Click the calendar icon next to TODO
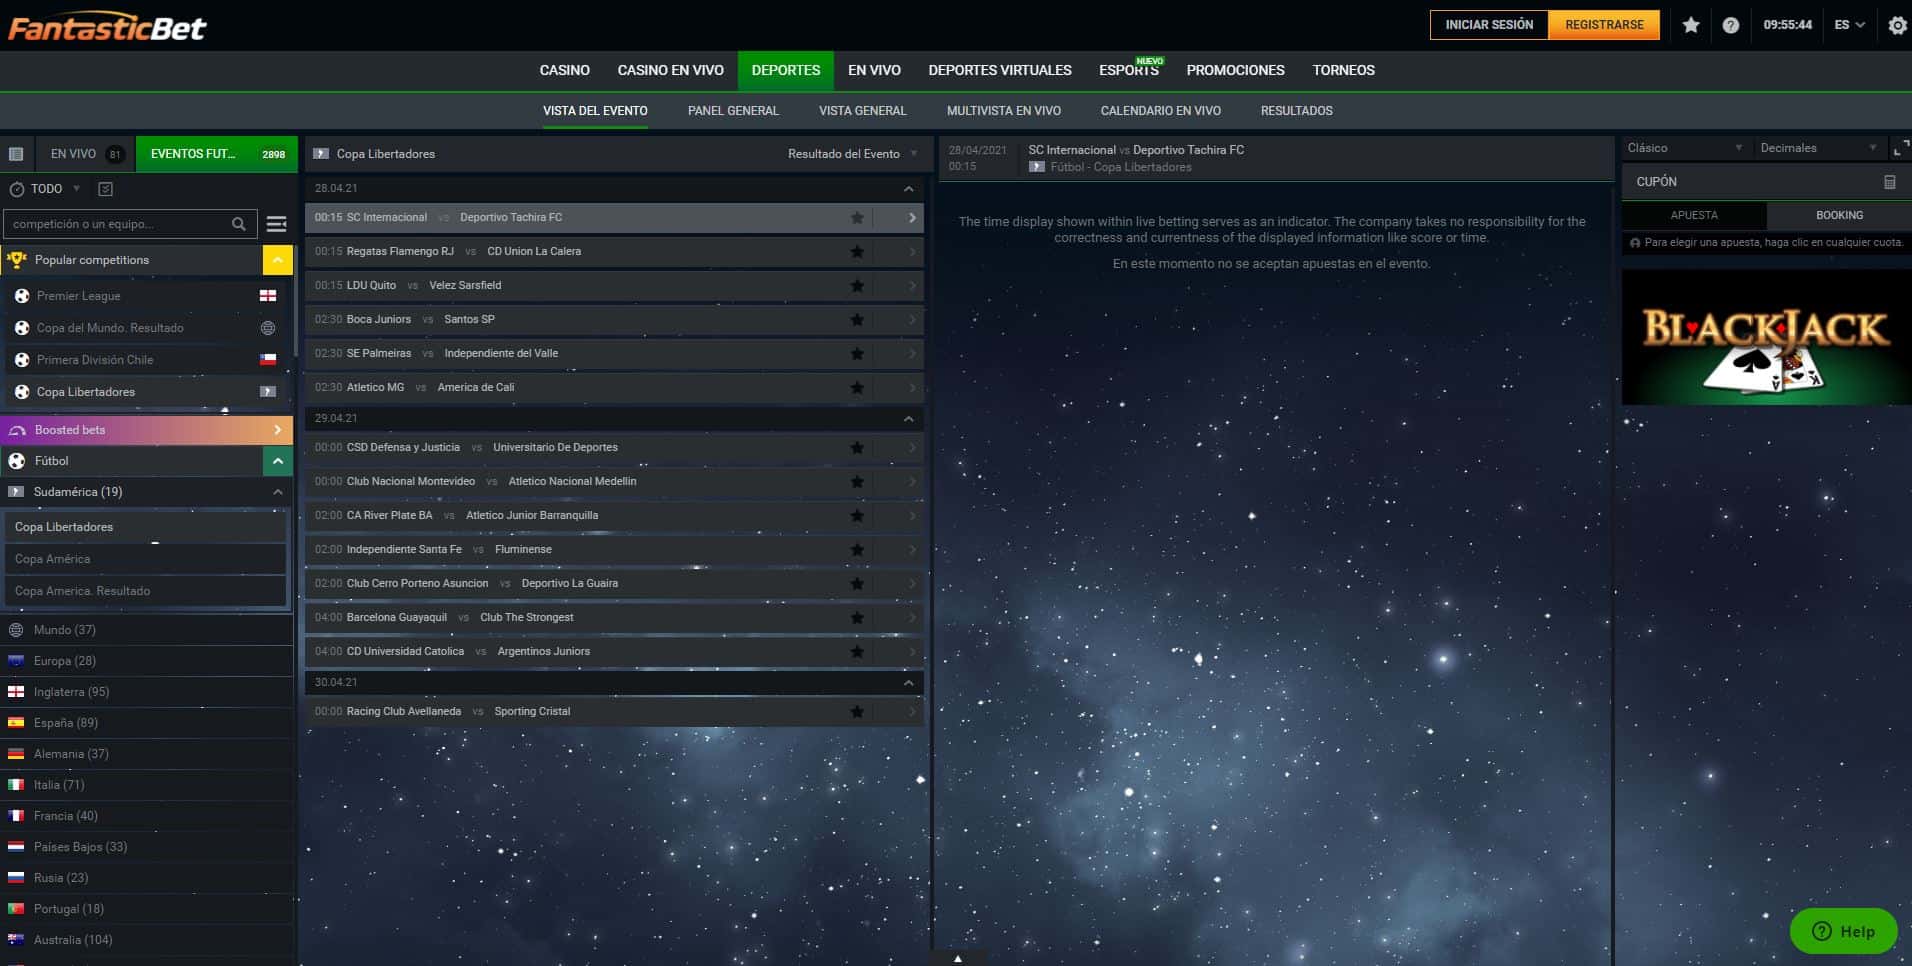 106,189
